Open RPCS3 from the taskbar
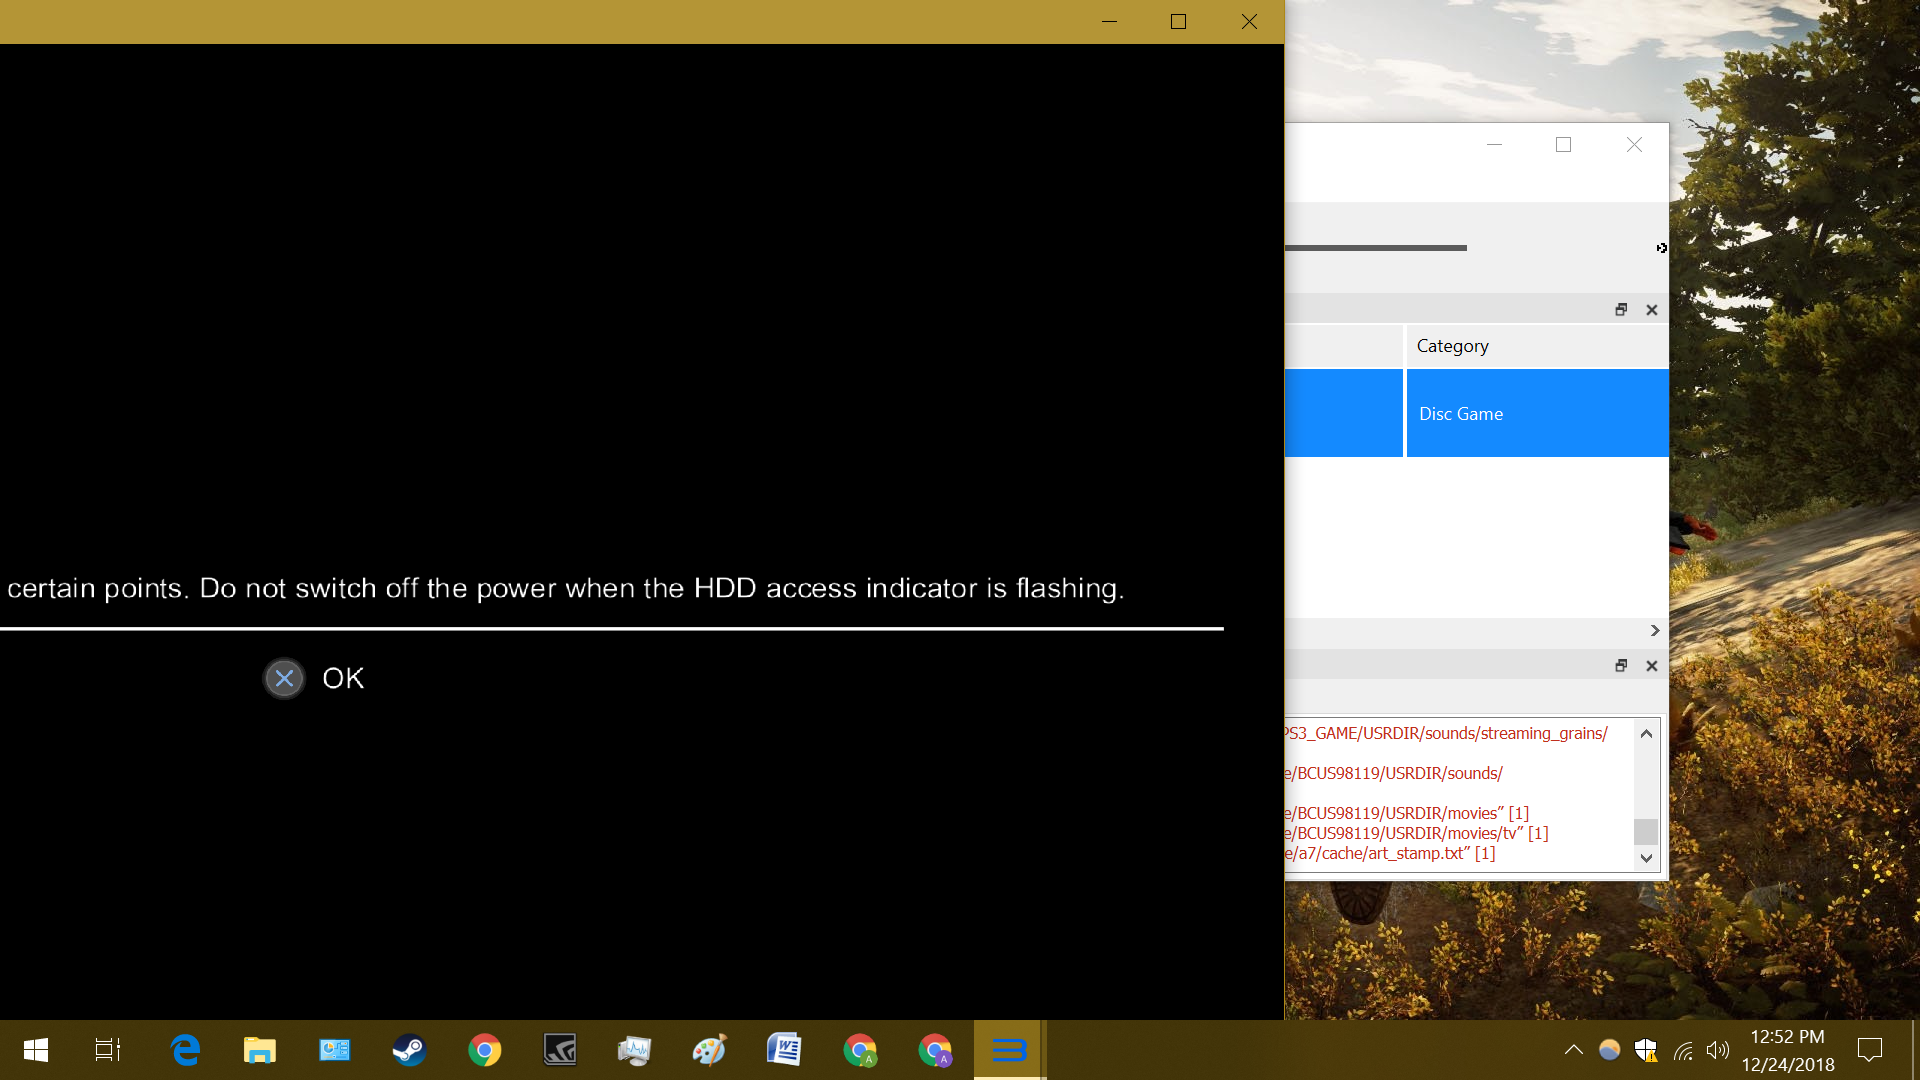This screenshot has height=1080, width=1920. (x=1008, y=1050)
